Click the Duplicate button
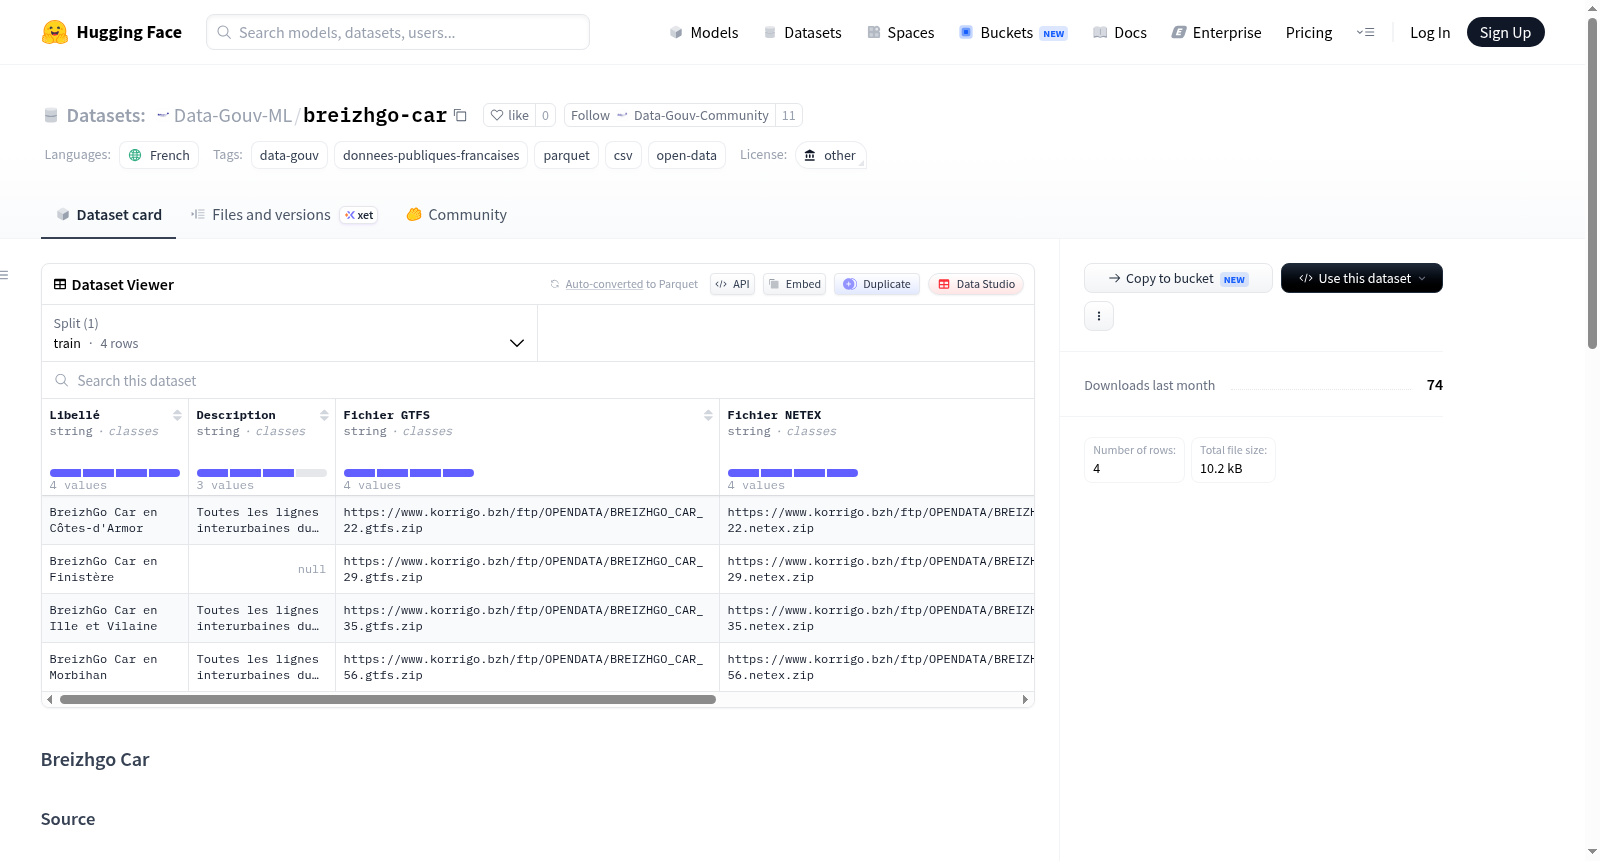This screenshot has width=1600, height=861. pyautogui.click(x=877, y=284)
